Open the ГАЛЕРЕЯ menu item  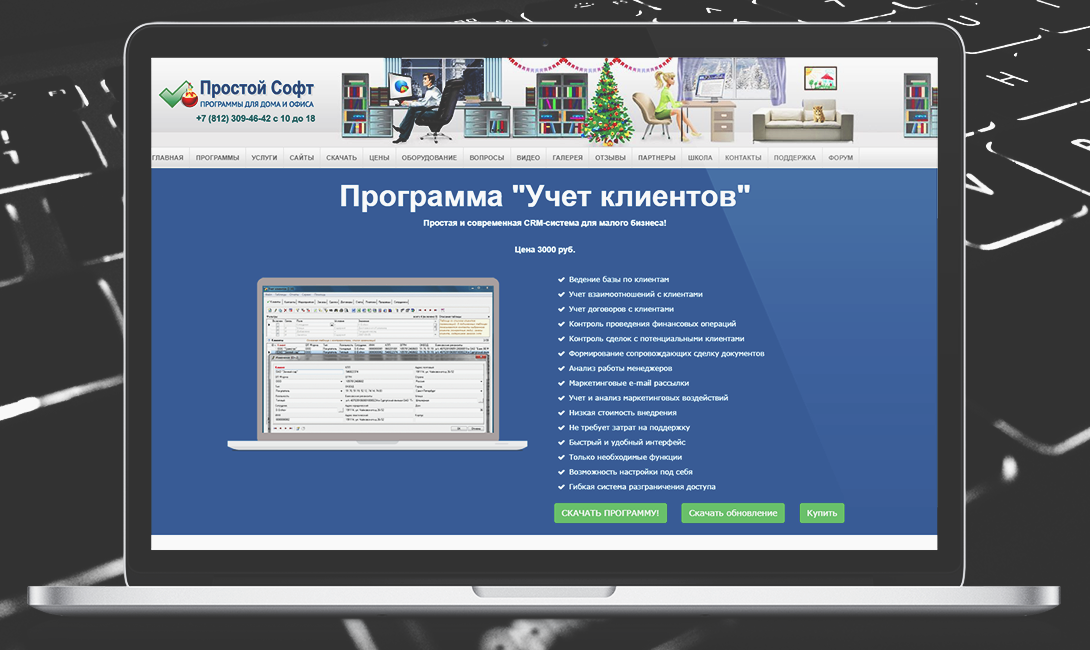coord(567,158)
